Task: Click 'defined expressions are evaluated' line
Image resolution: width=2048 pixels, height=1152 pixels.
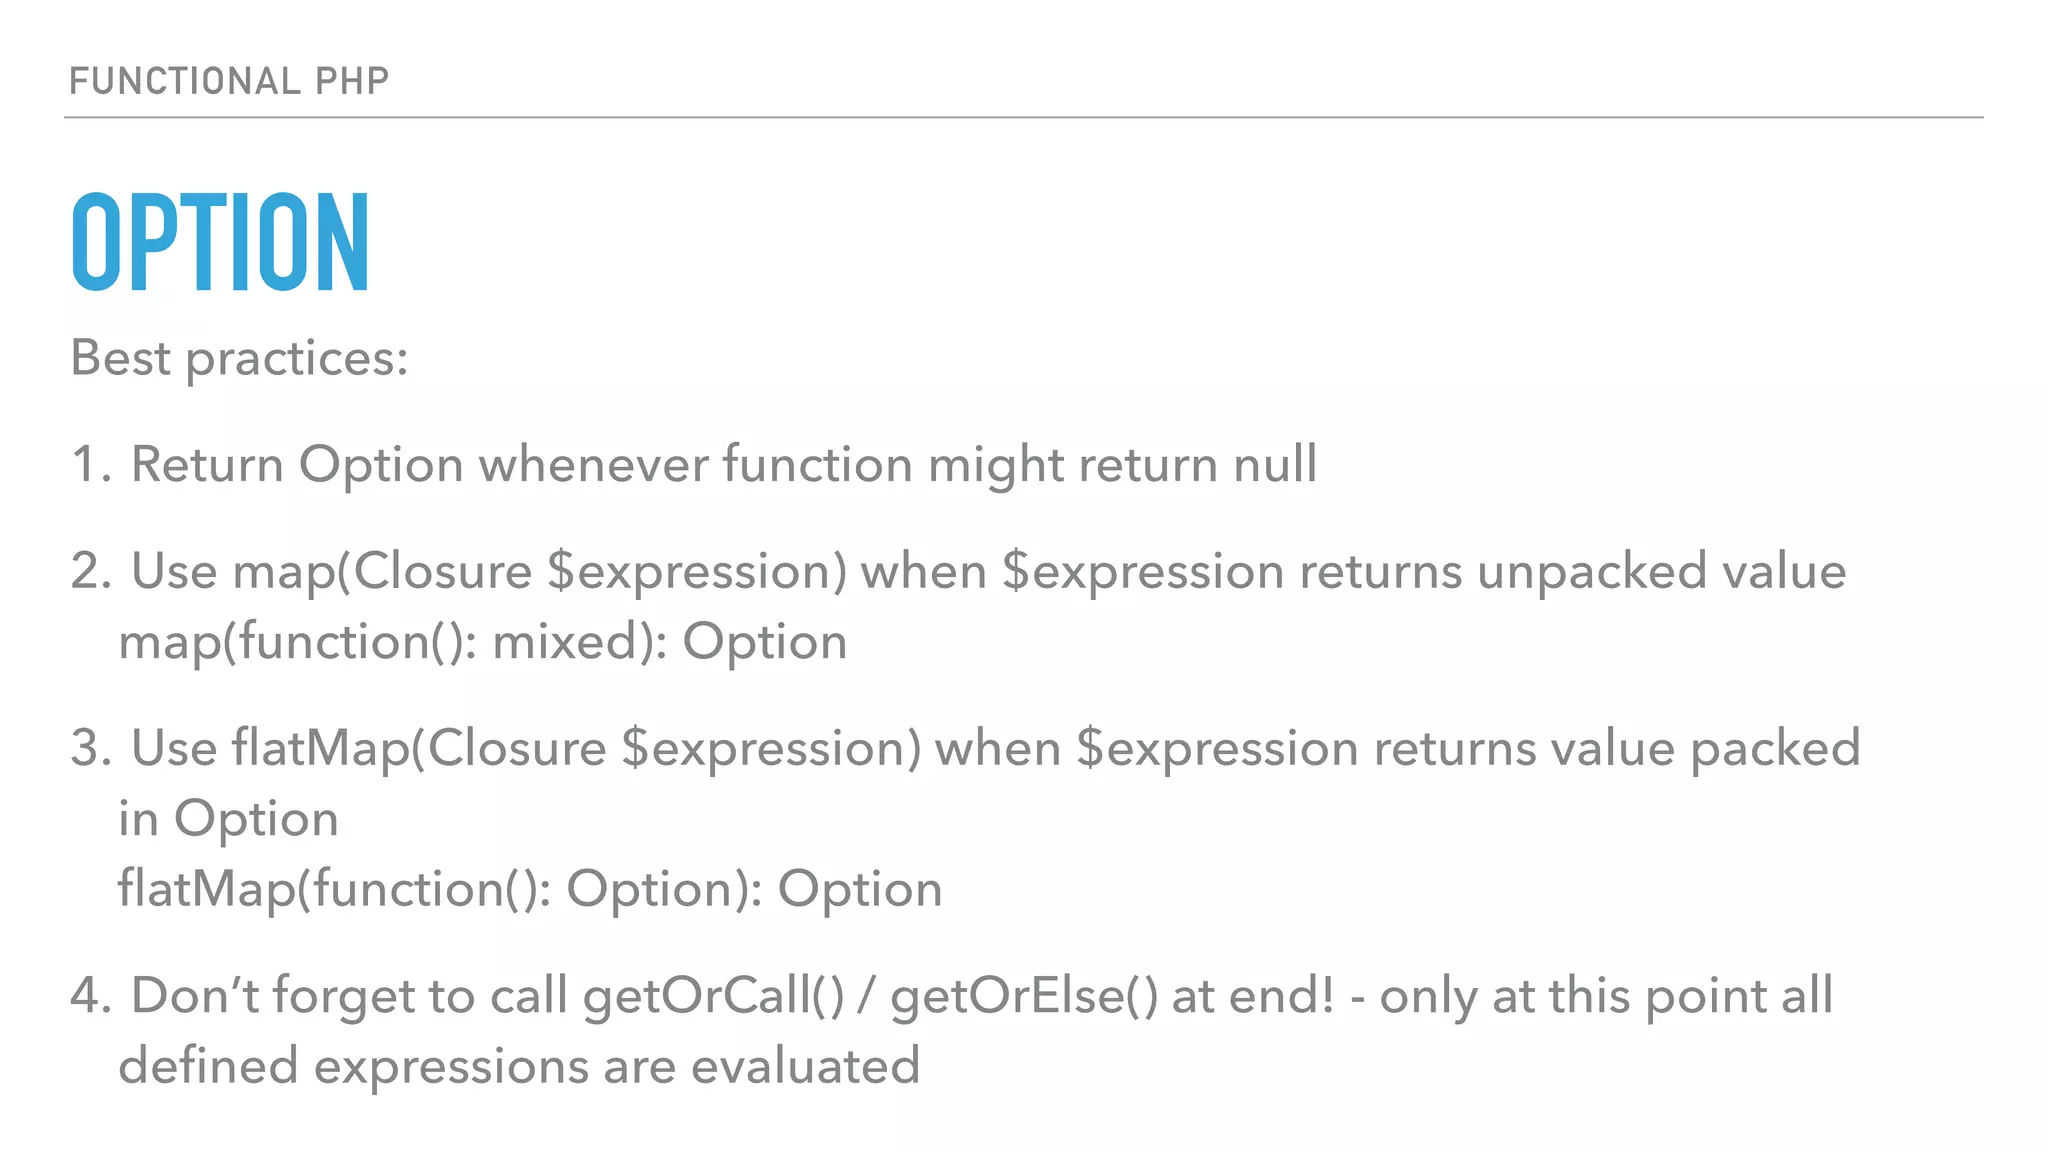Action: (x=519, y=1066)
